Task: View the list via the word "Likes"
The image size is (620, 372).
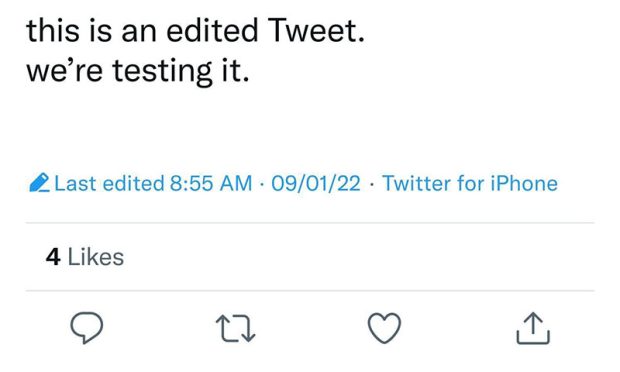Action: (96, 257)
